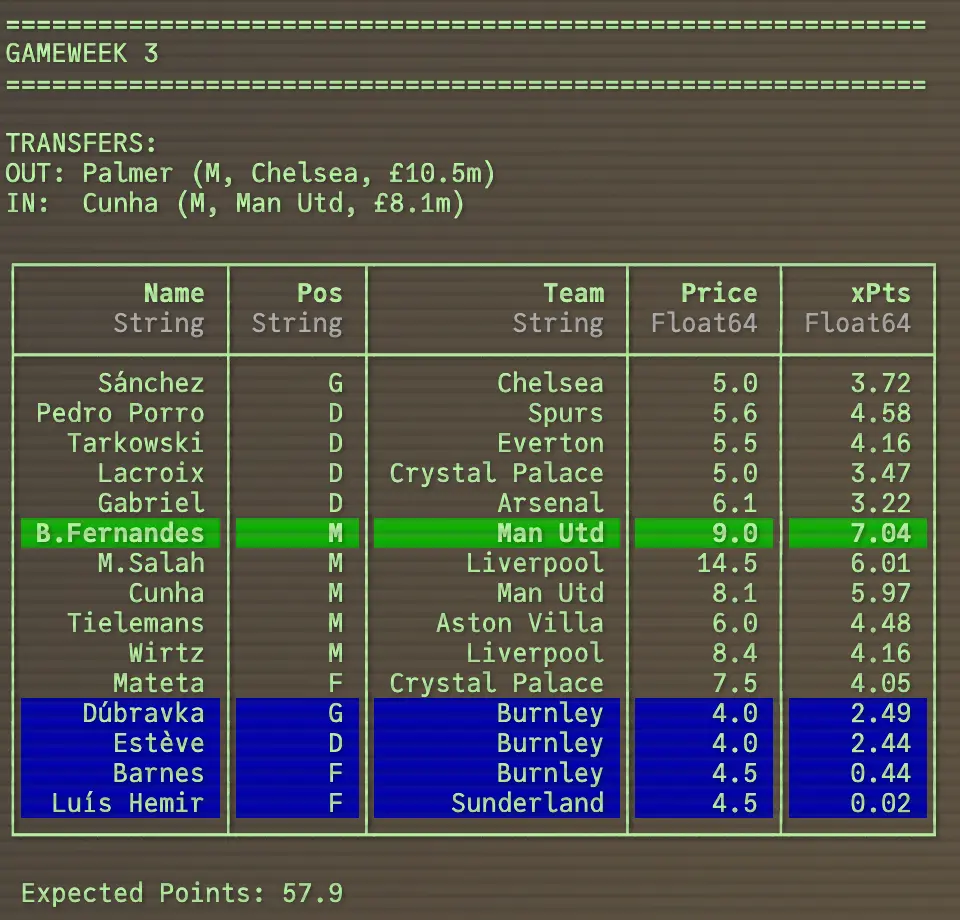This screenshot has width=960, height=920.
Task: Click the Everton team cell
Action: pos(550,443)
